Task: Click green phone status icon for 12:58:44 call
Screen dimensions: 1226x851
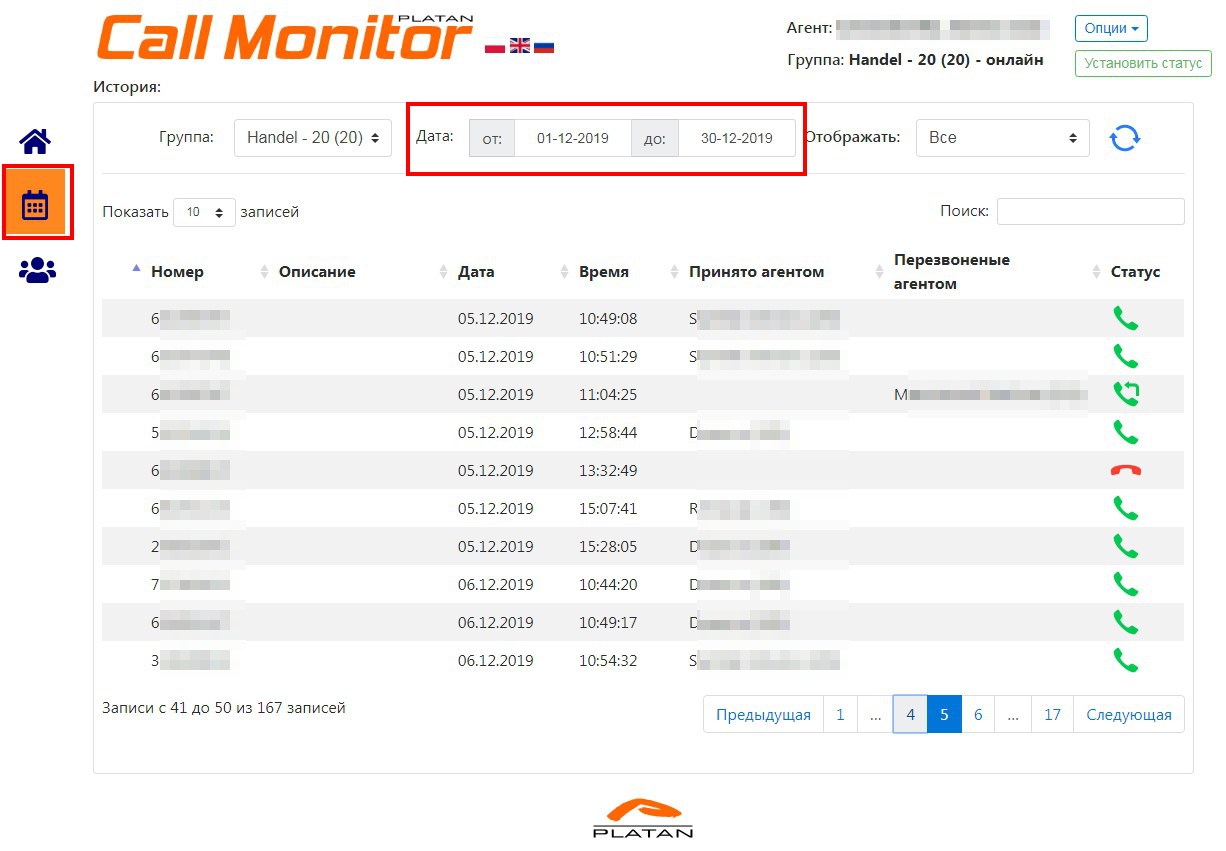Action: click(x=1126, y=433)
